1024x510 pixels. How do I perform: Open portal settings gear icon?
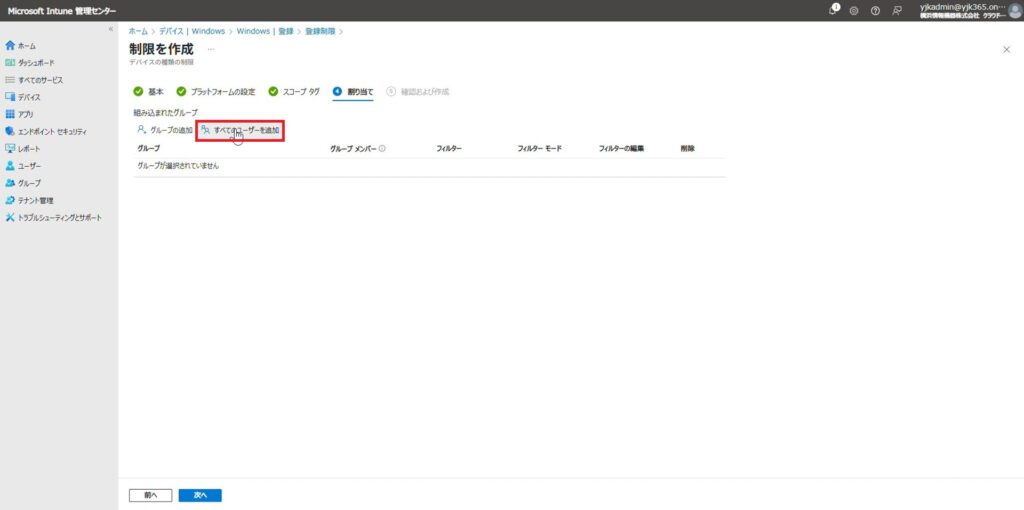click(x=854, y=10)
